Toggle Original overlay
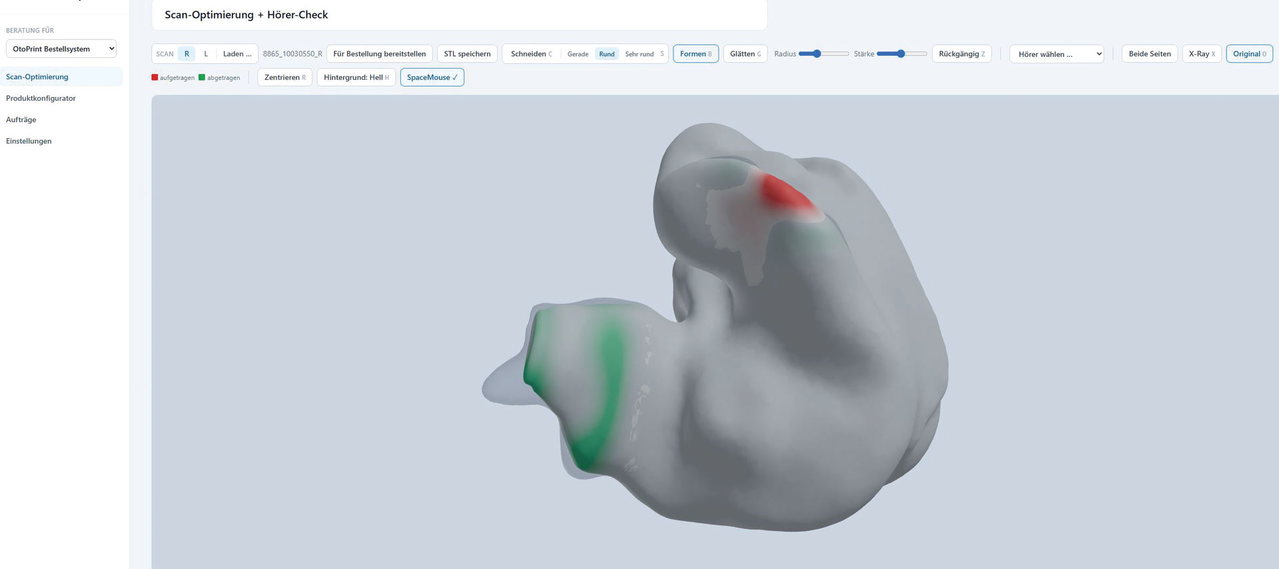The image size is (1279, 569). click(1250, 54)
